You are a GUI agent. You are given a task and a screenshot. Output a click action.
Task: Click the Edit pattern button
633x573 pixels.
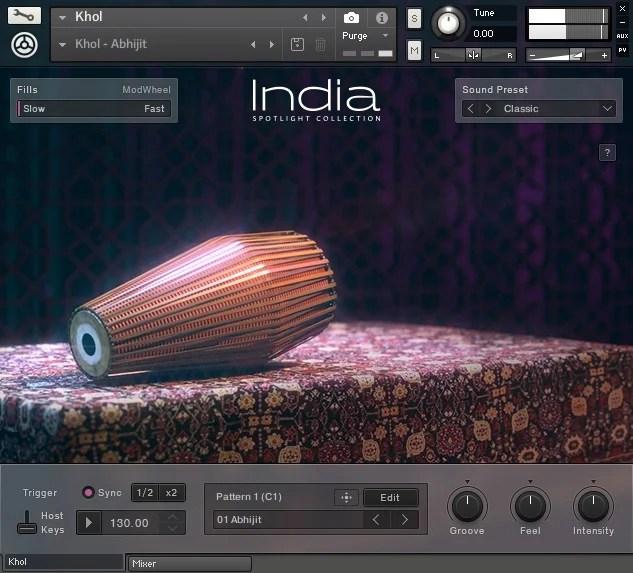[390, 497]
